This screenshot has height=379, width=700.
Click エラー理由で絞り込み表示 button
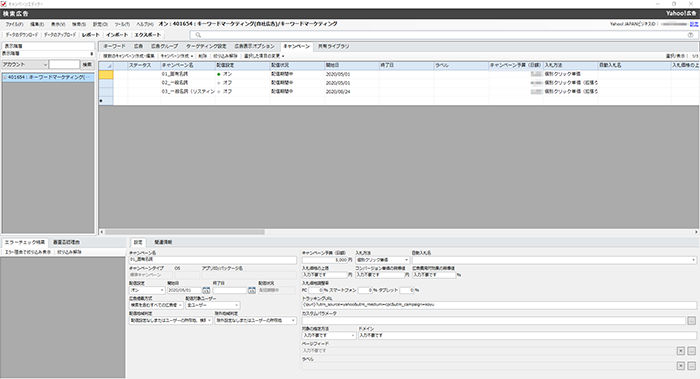[28, 252]
